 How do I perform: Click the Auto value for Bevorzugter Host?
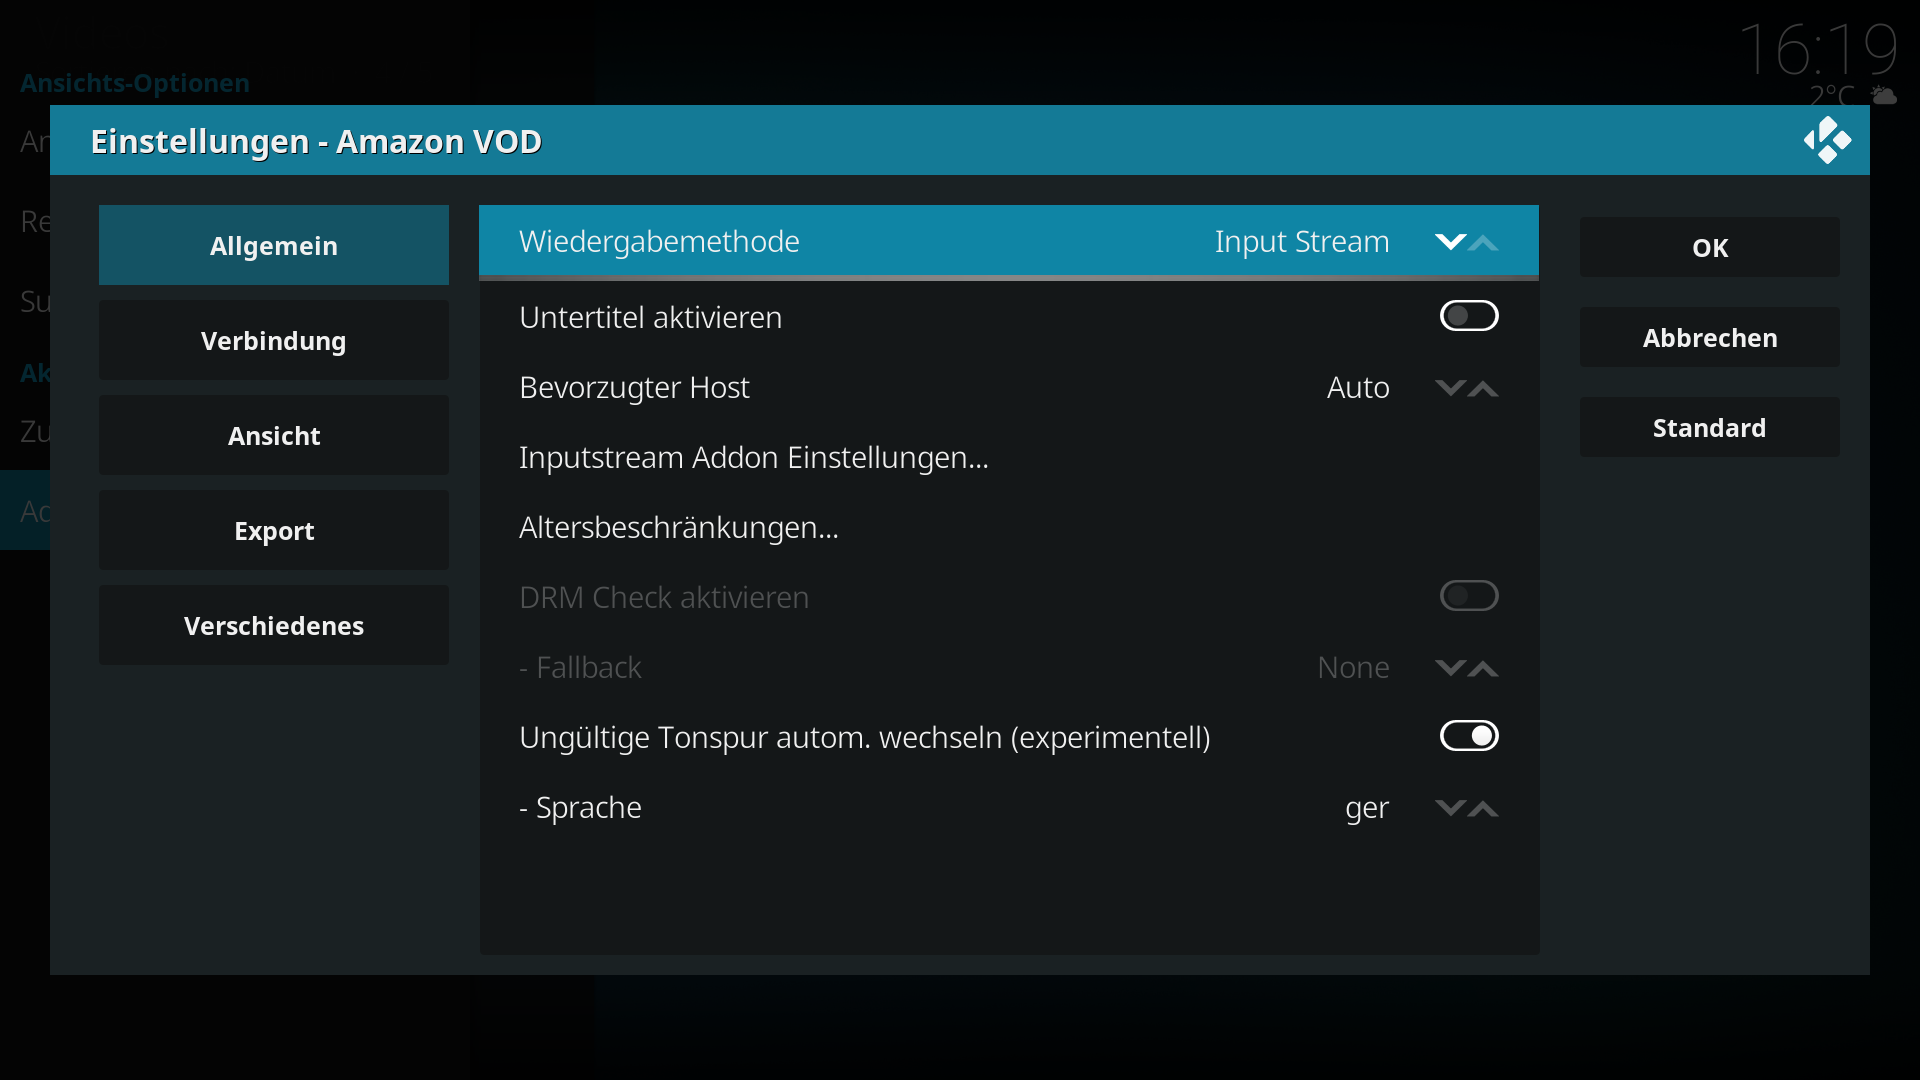click(1358, 387)
